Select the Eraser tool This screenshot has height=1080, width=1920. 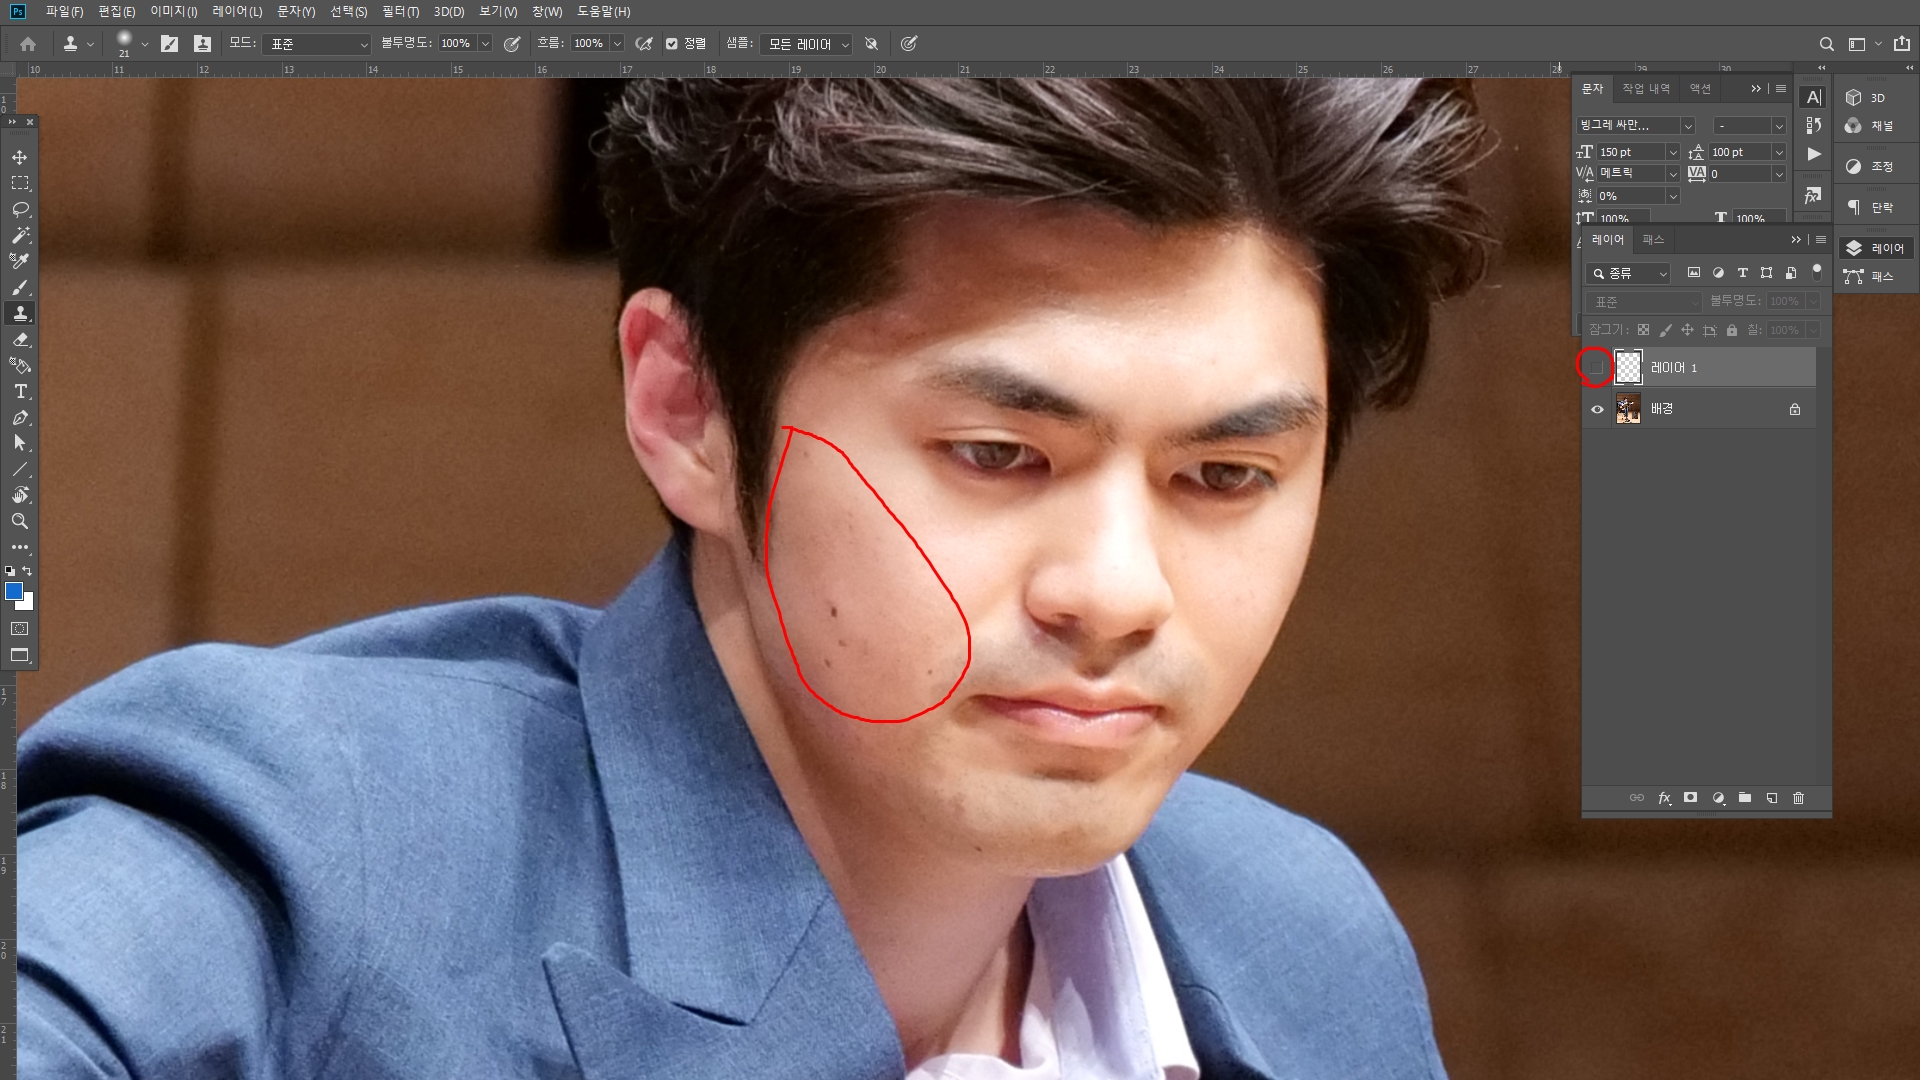20,340
